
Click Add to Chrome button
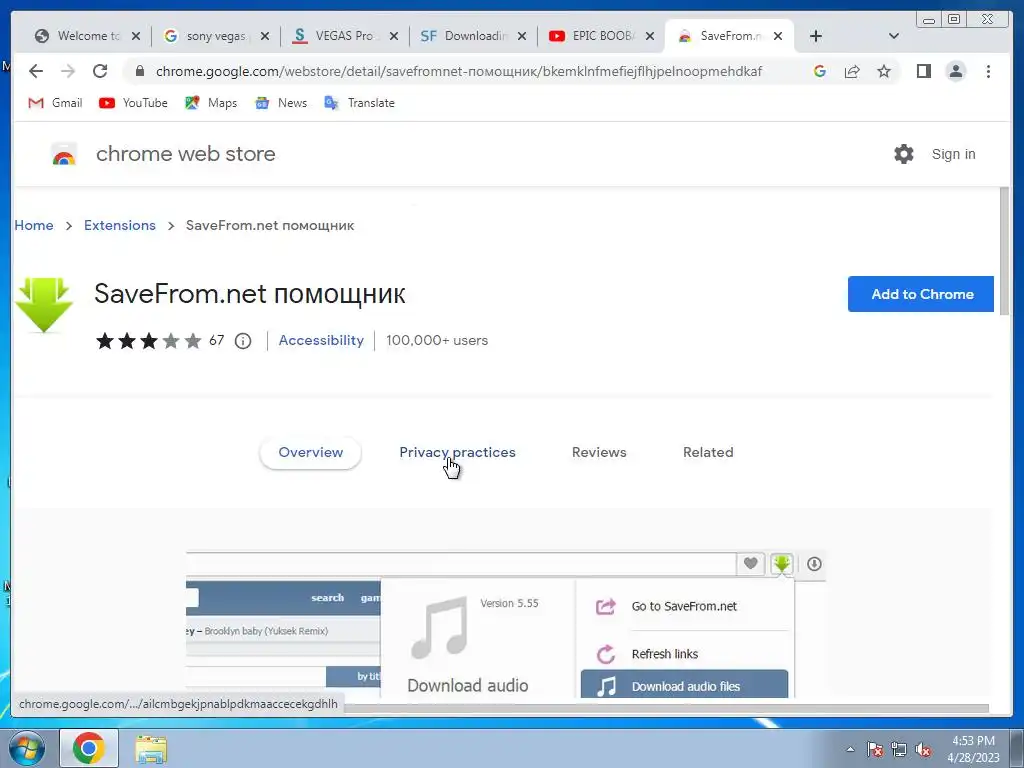tap(921, 294)
